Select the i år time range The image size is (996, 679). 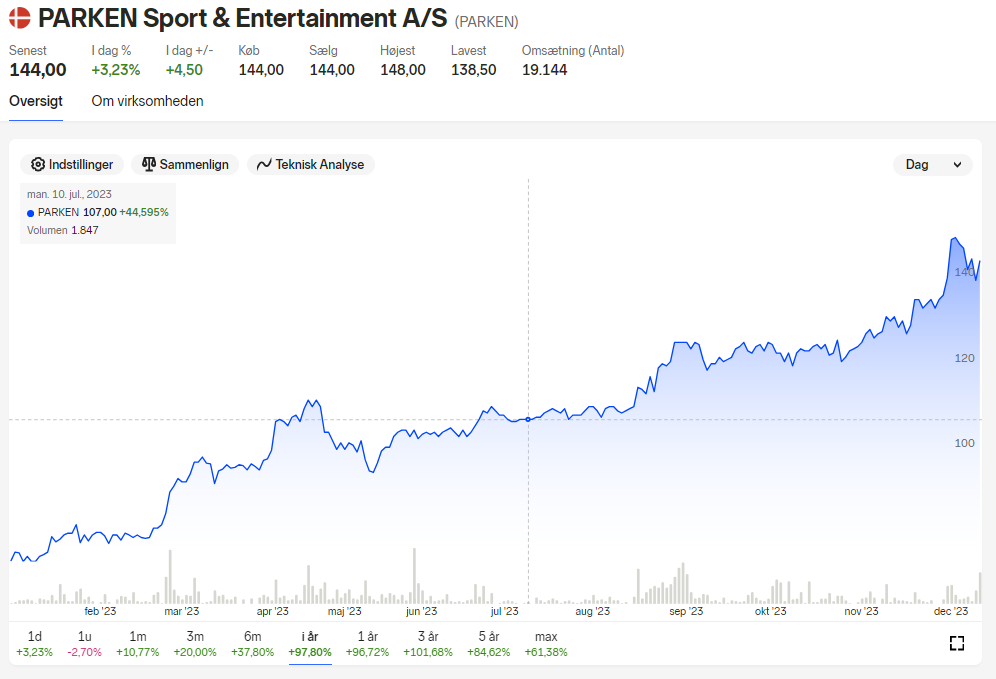tap(310, 643)
